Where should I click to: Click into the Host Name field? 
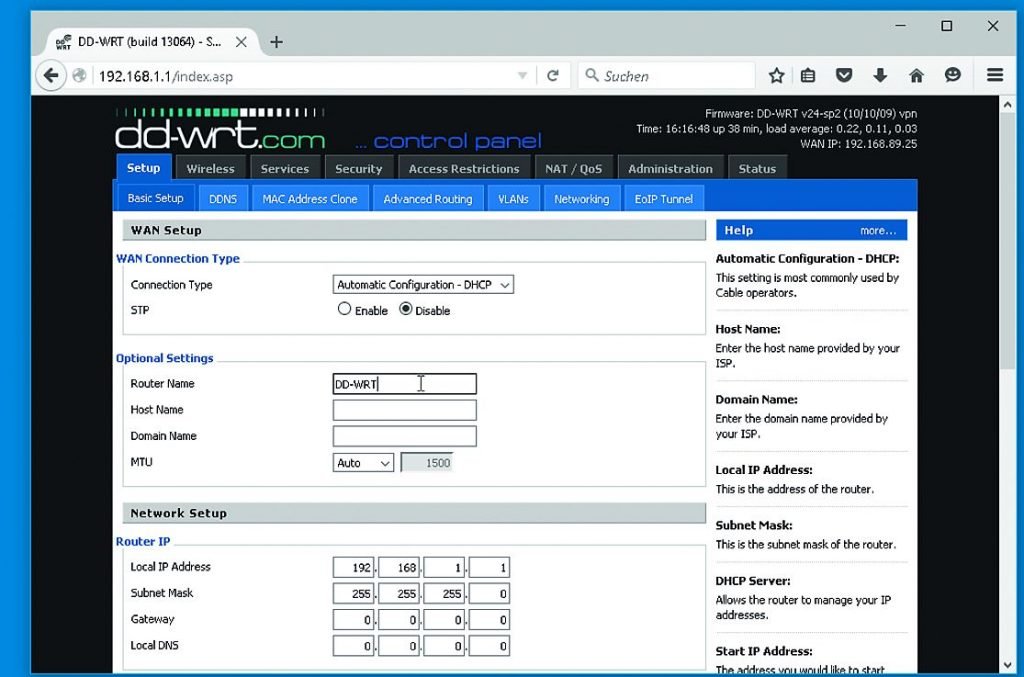tap(404, 410)
